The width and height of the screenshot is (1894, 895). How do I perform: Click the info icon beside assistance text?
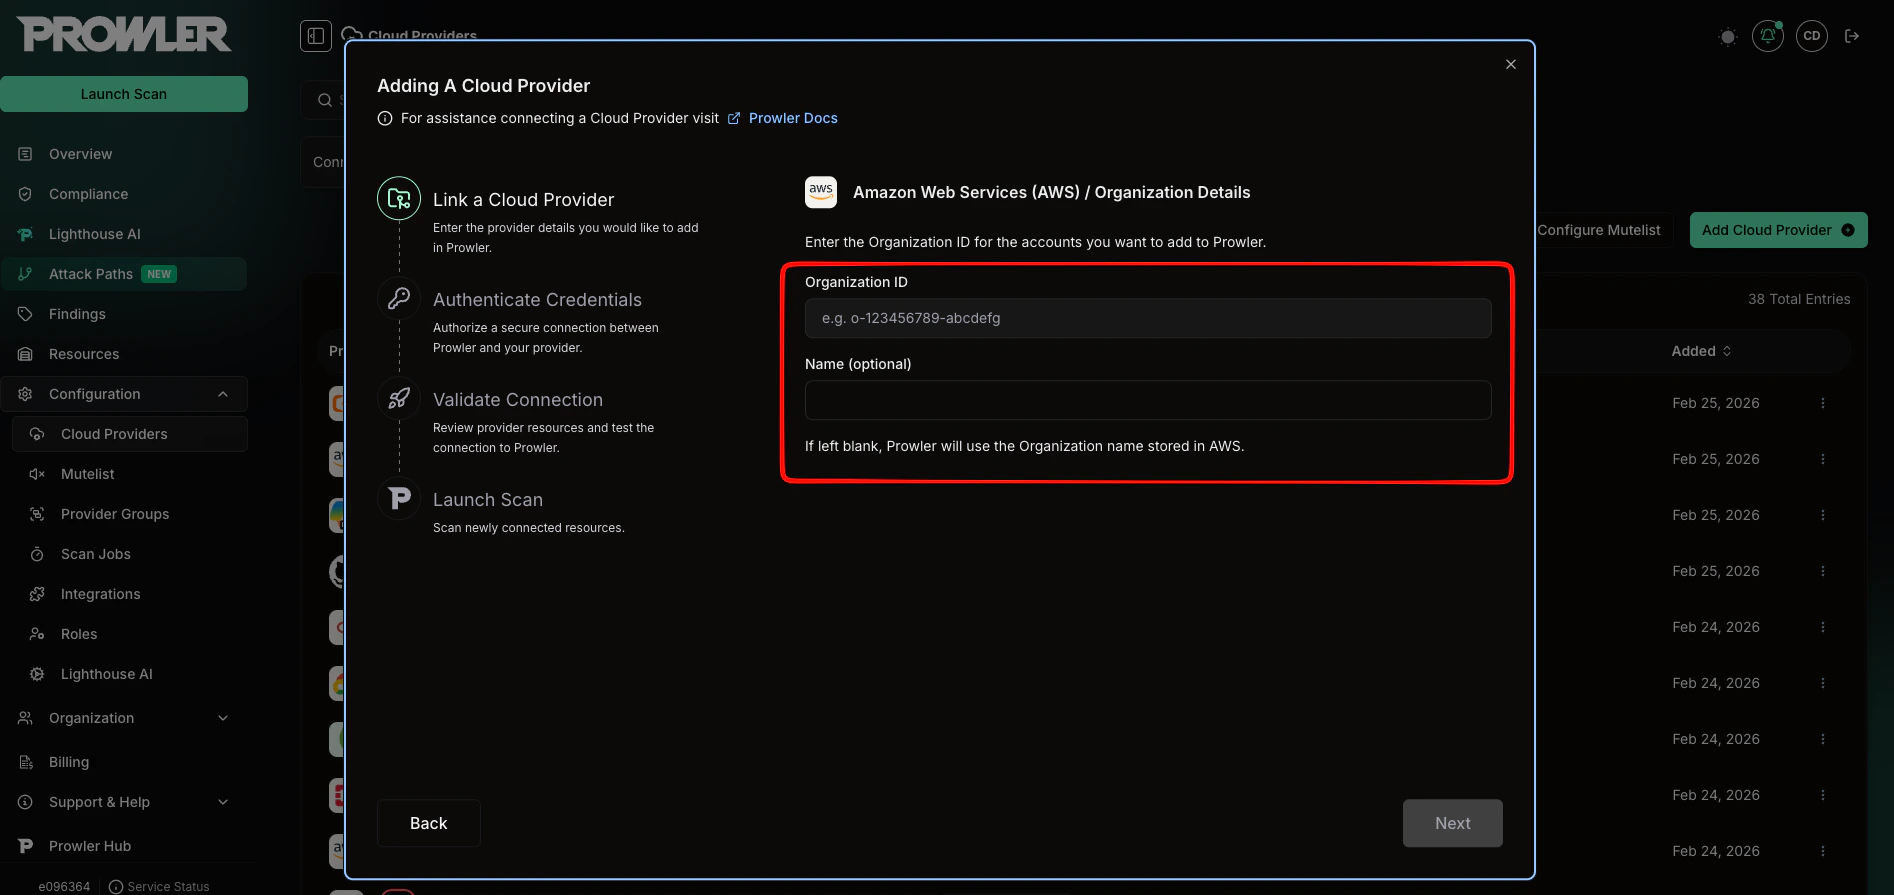click(x=385, y=118)
